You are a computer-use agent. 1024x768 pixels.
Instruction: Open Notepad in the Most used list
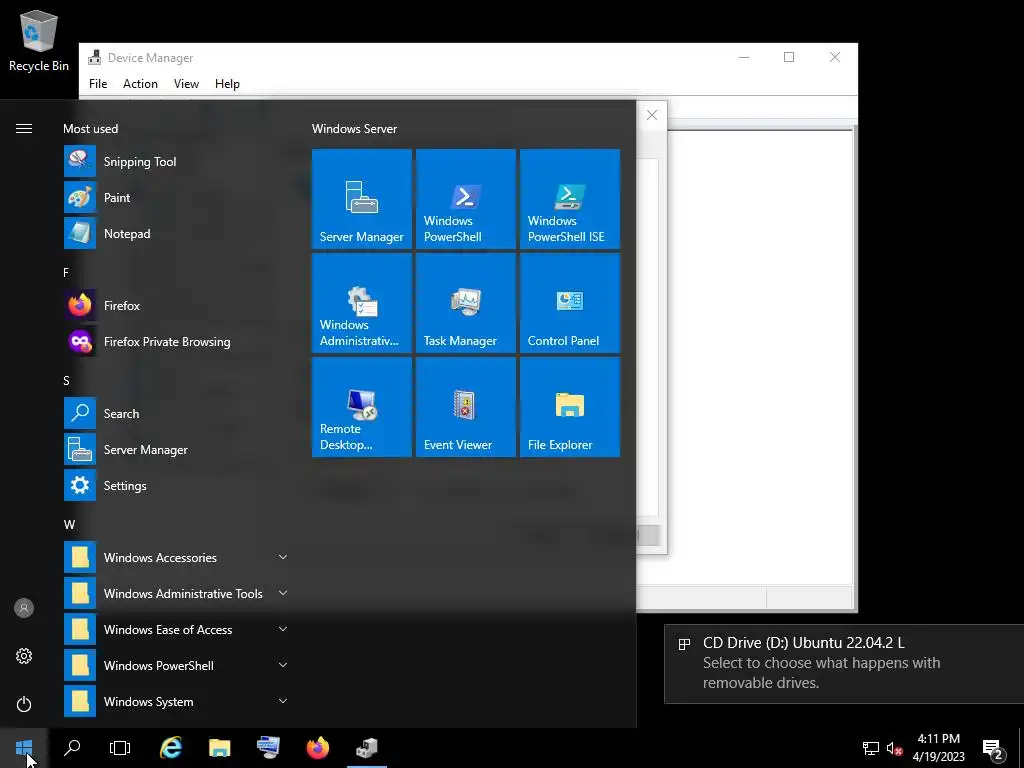pyautogui.click(x=176, y=234)
